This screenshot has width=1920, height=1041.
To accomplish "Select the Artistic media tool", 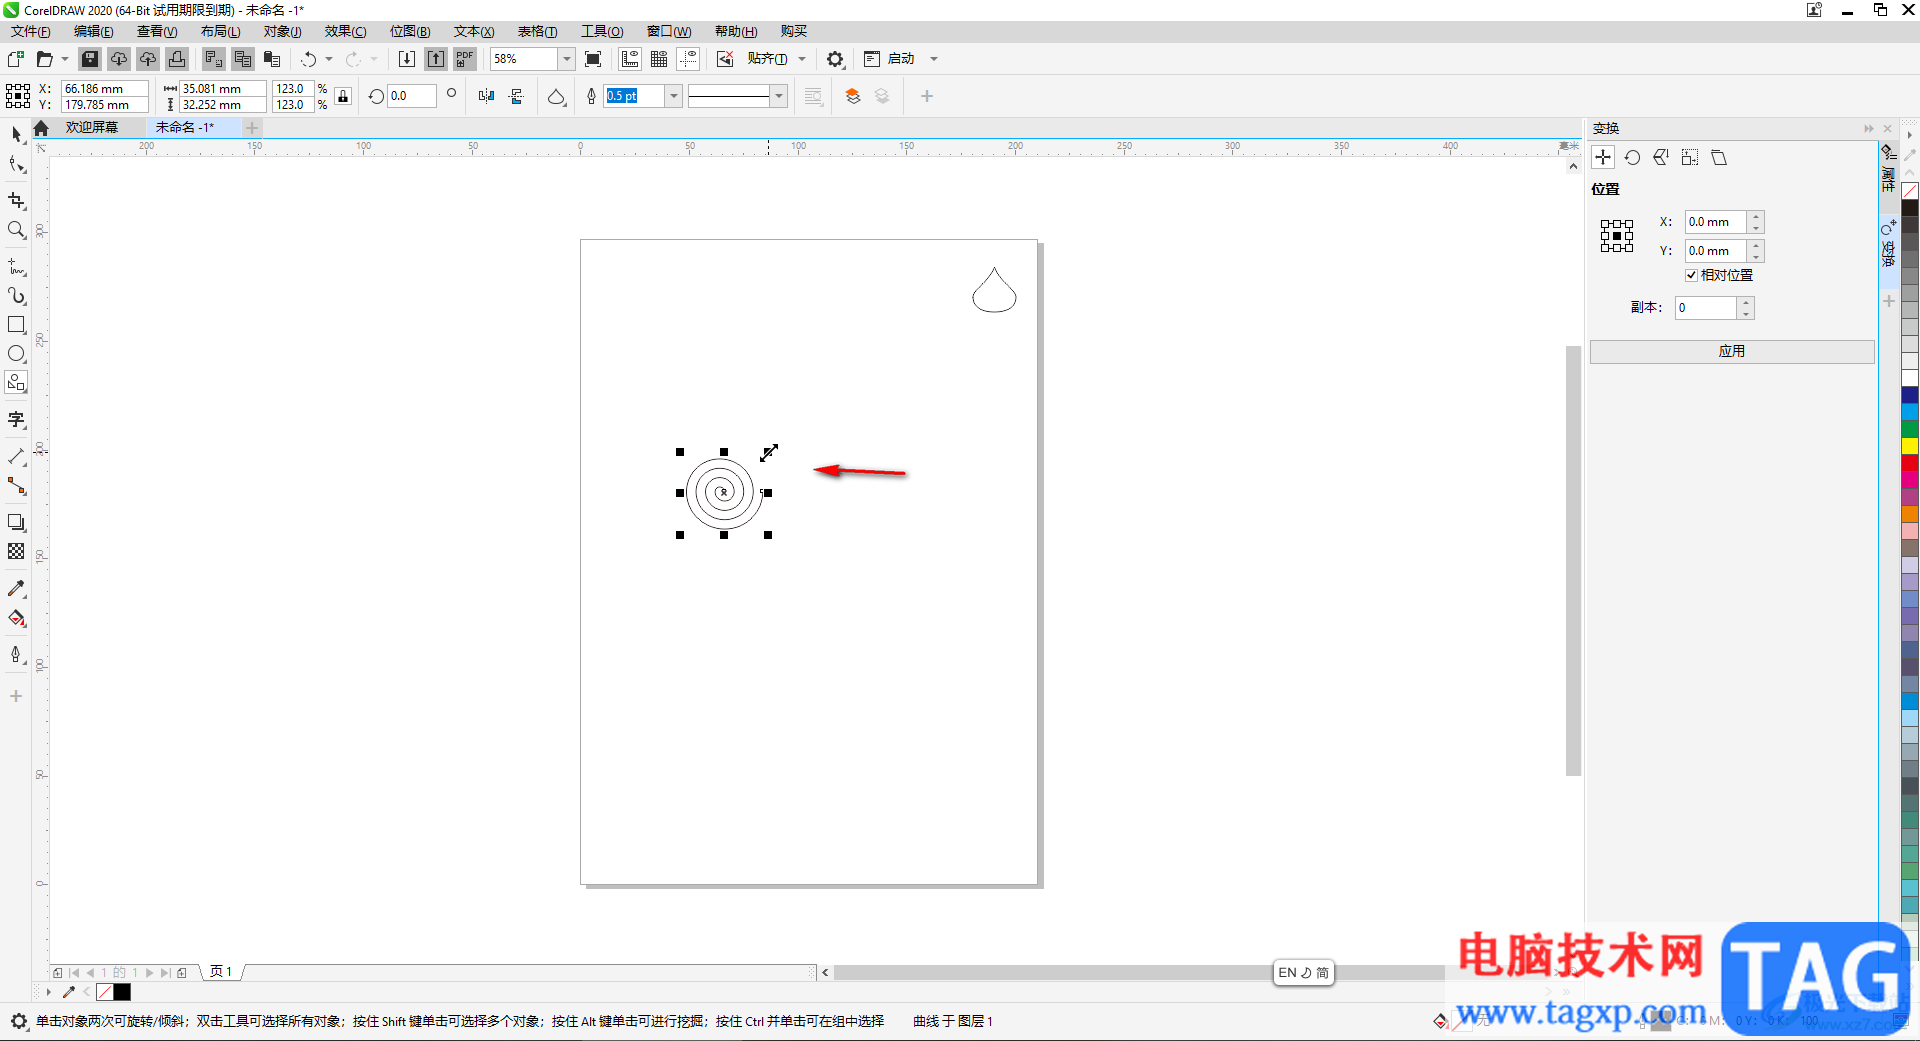I will (16, 296).
